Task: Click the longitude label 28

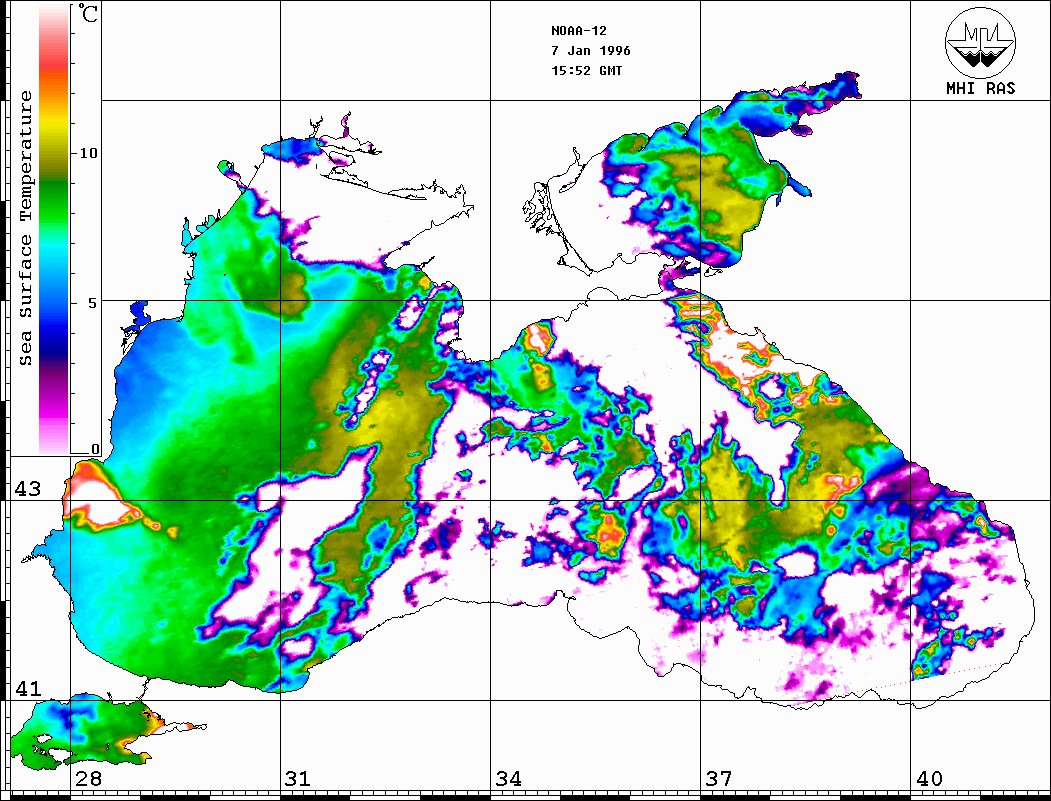Action: click(88, 778)
